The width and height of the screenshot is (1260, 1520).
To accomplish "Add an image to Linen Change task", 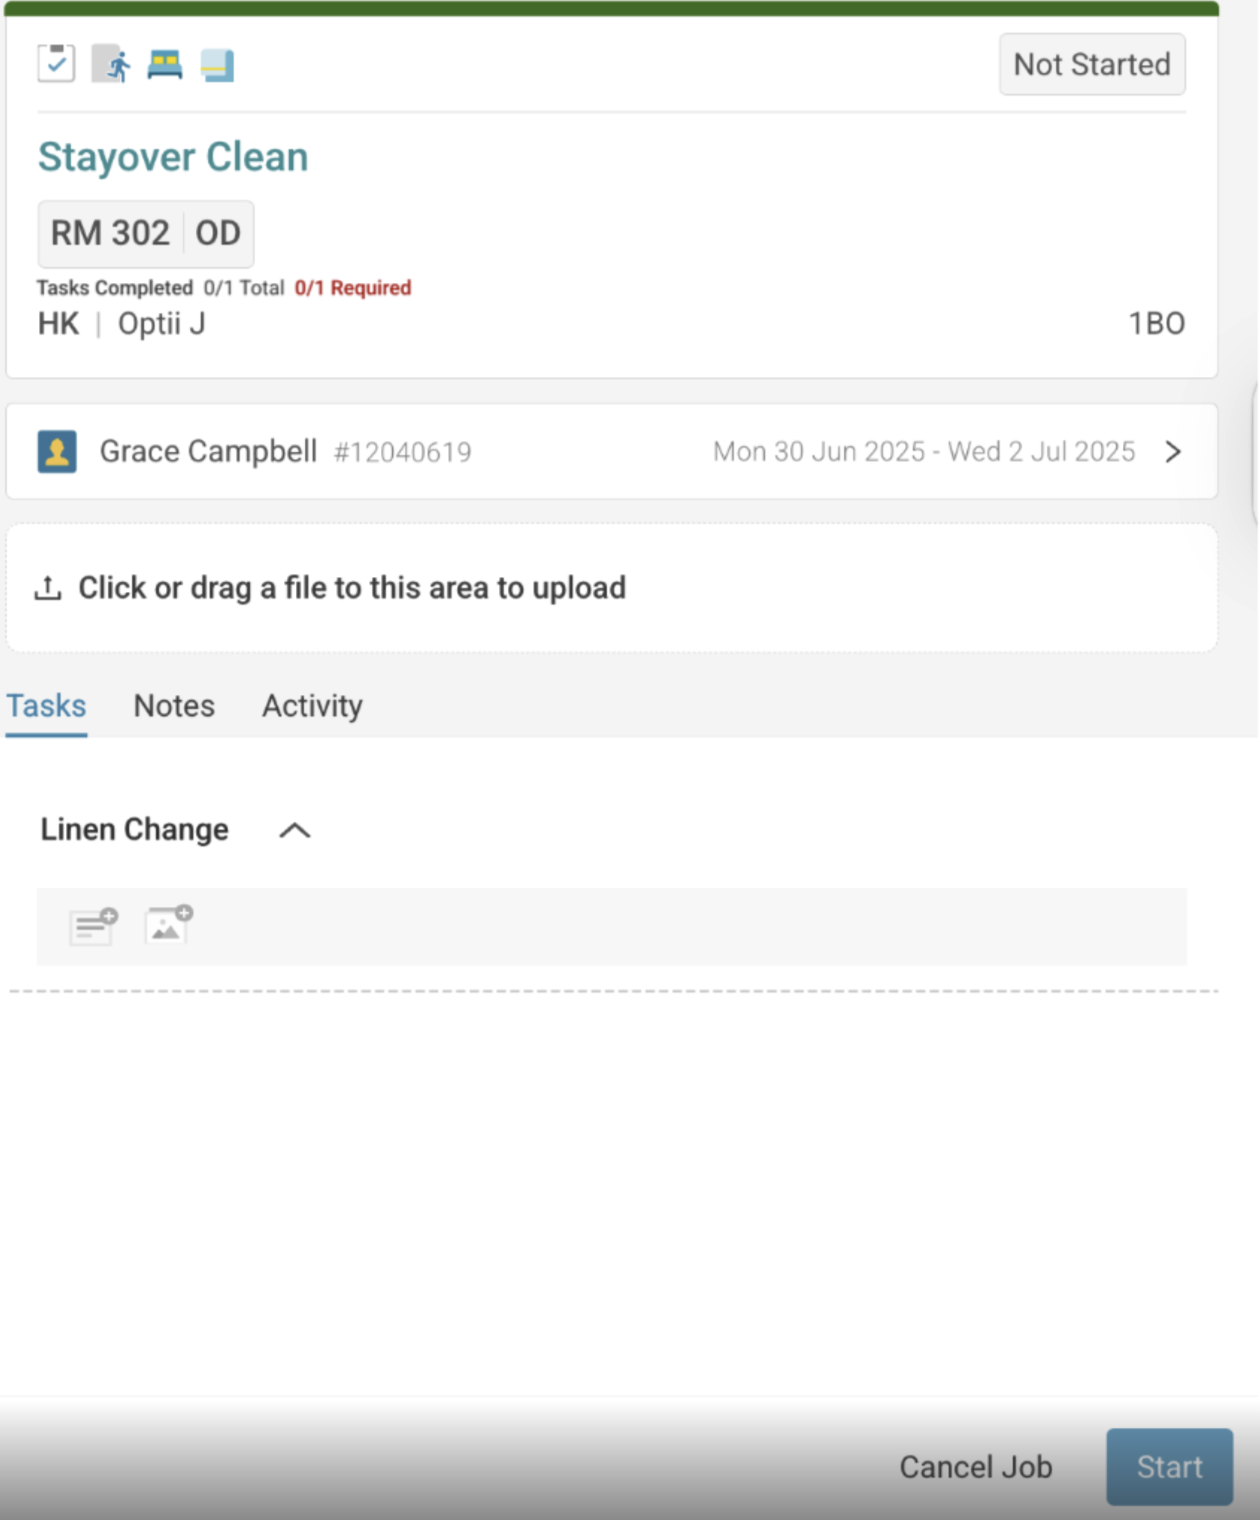I will pyautogui.click(x=169, y=925).
